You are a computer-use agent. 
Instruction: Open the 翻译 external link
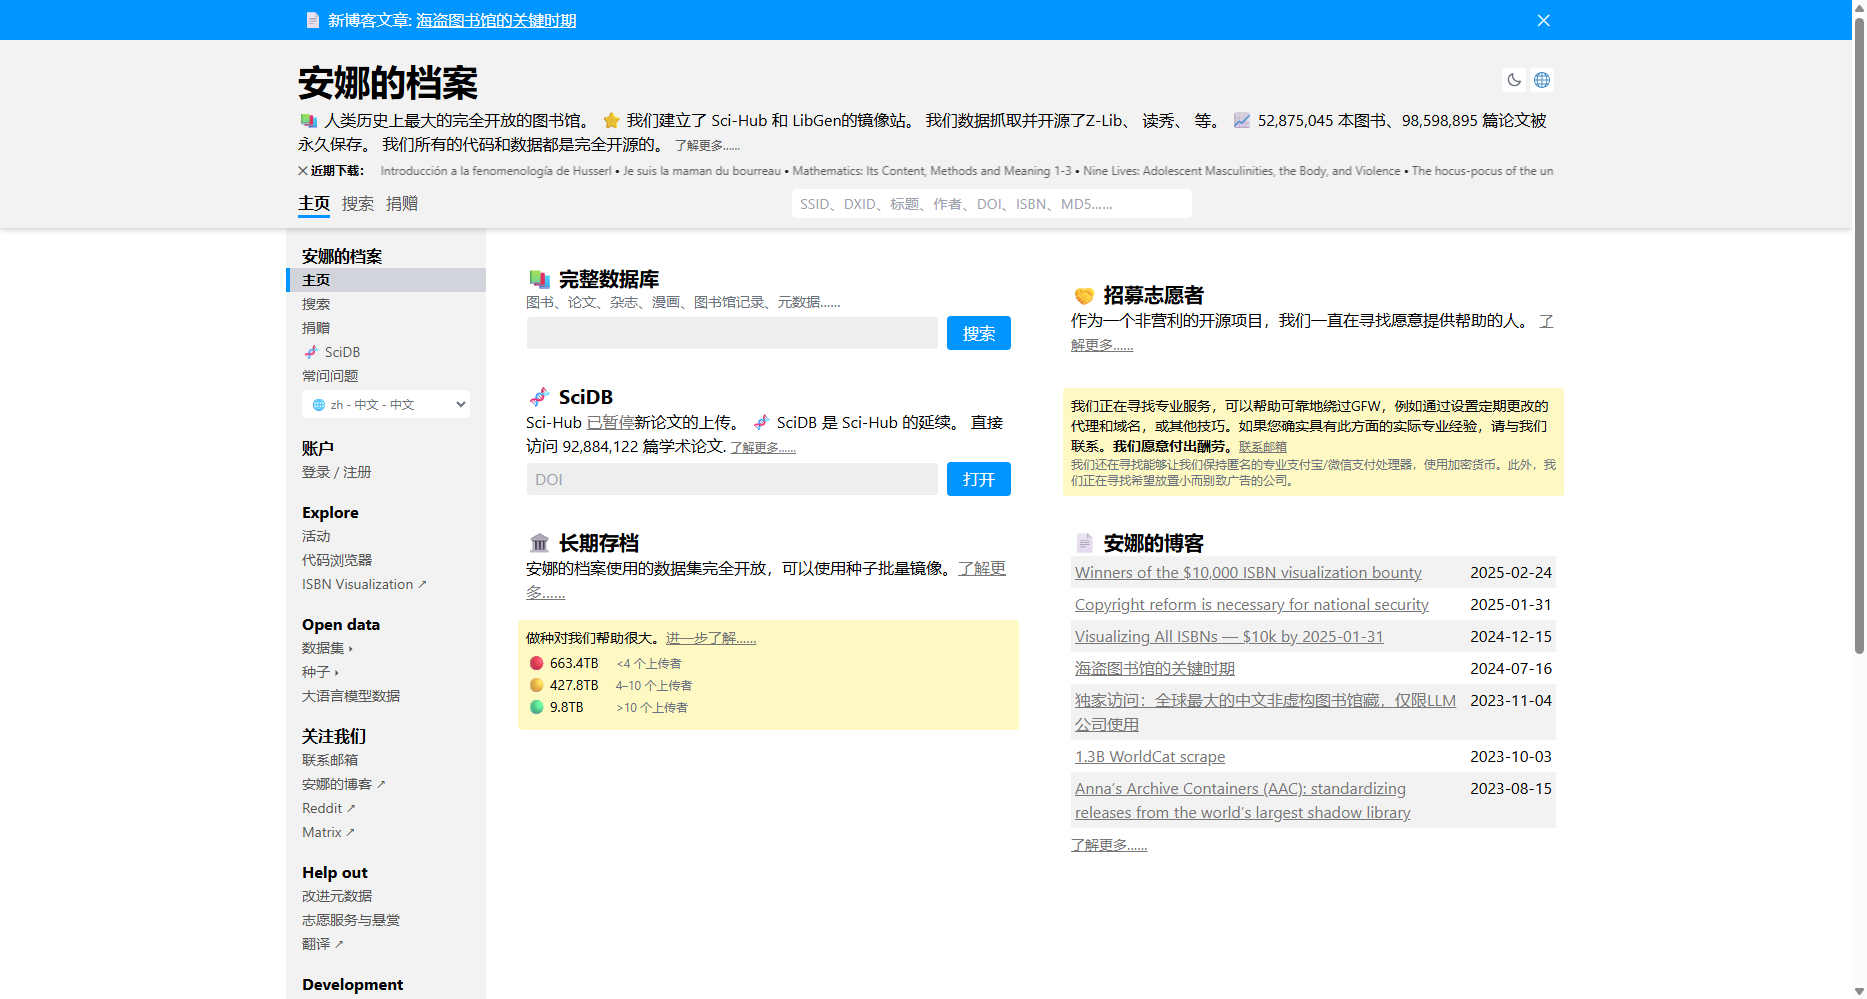[x=323, y=944]
